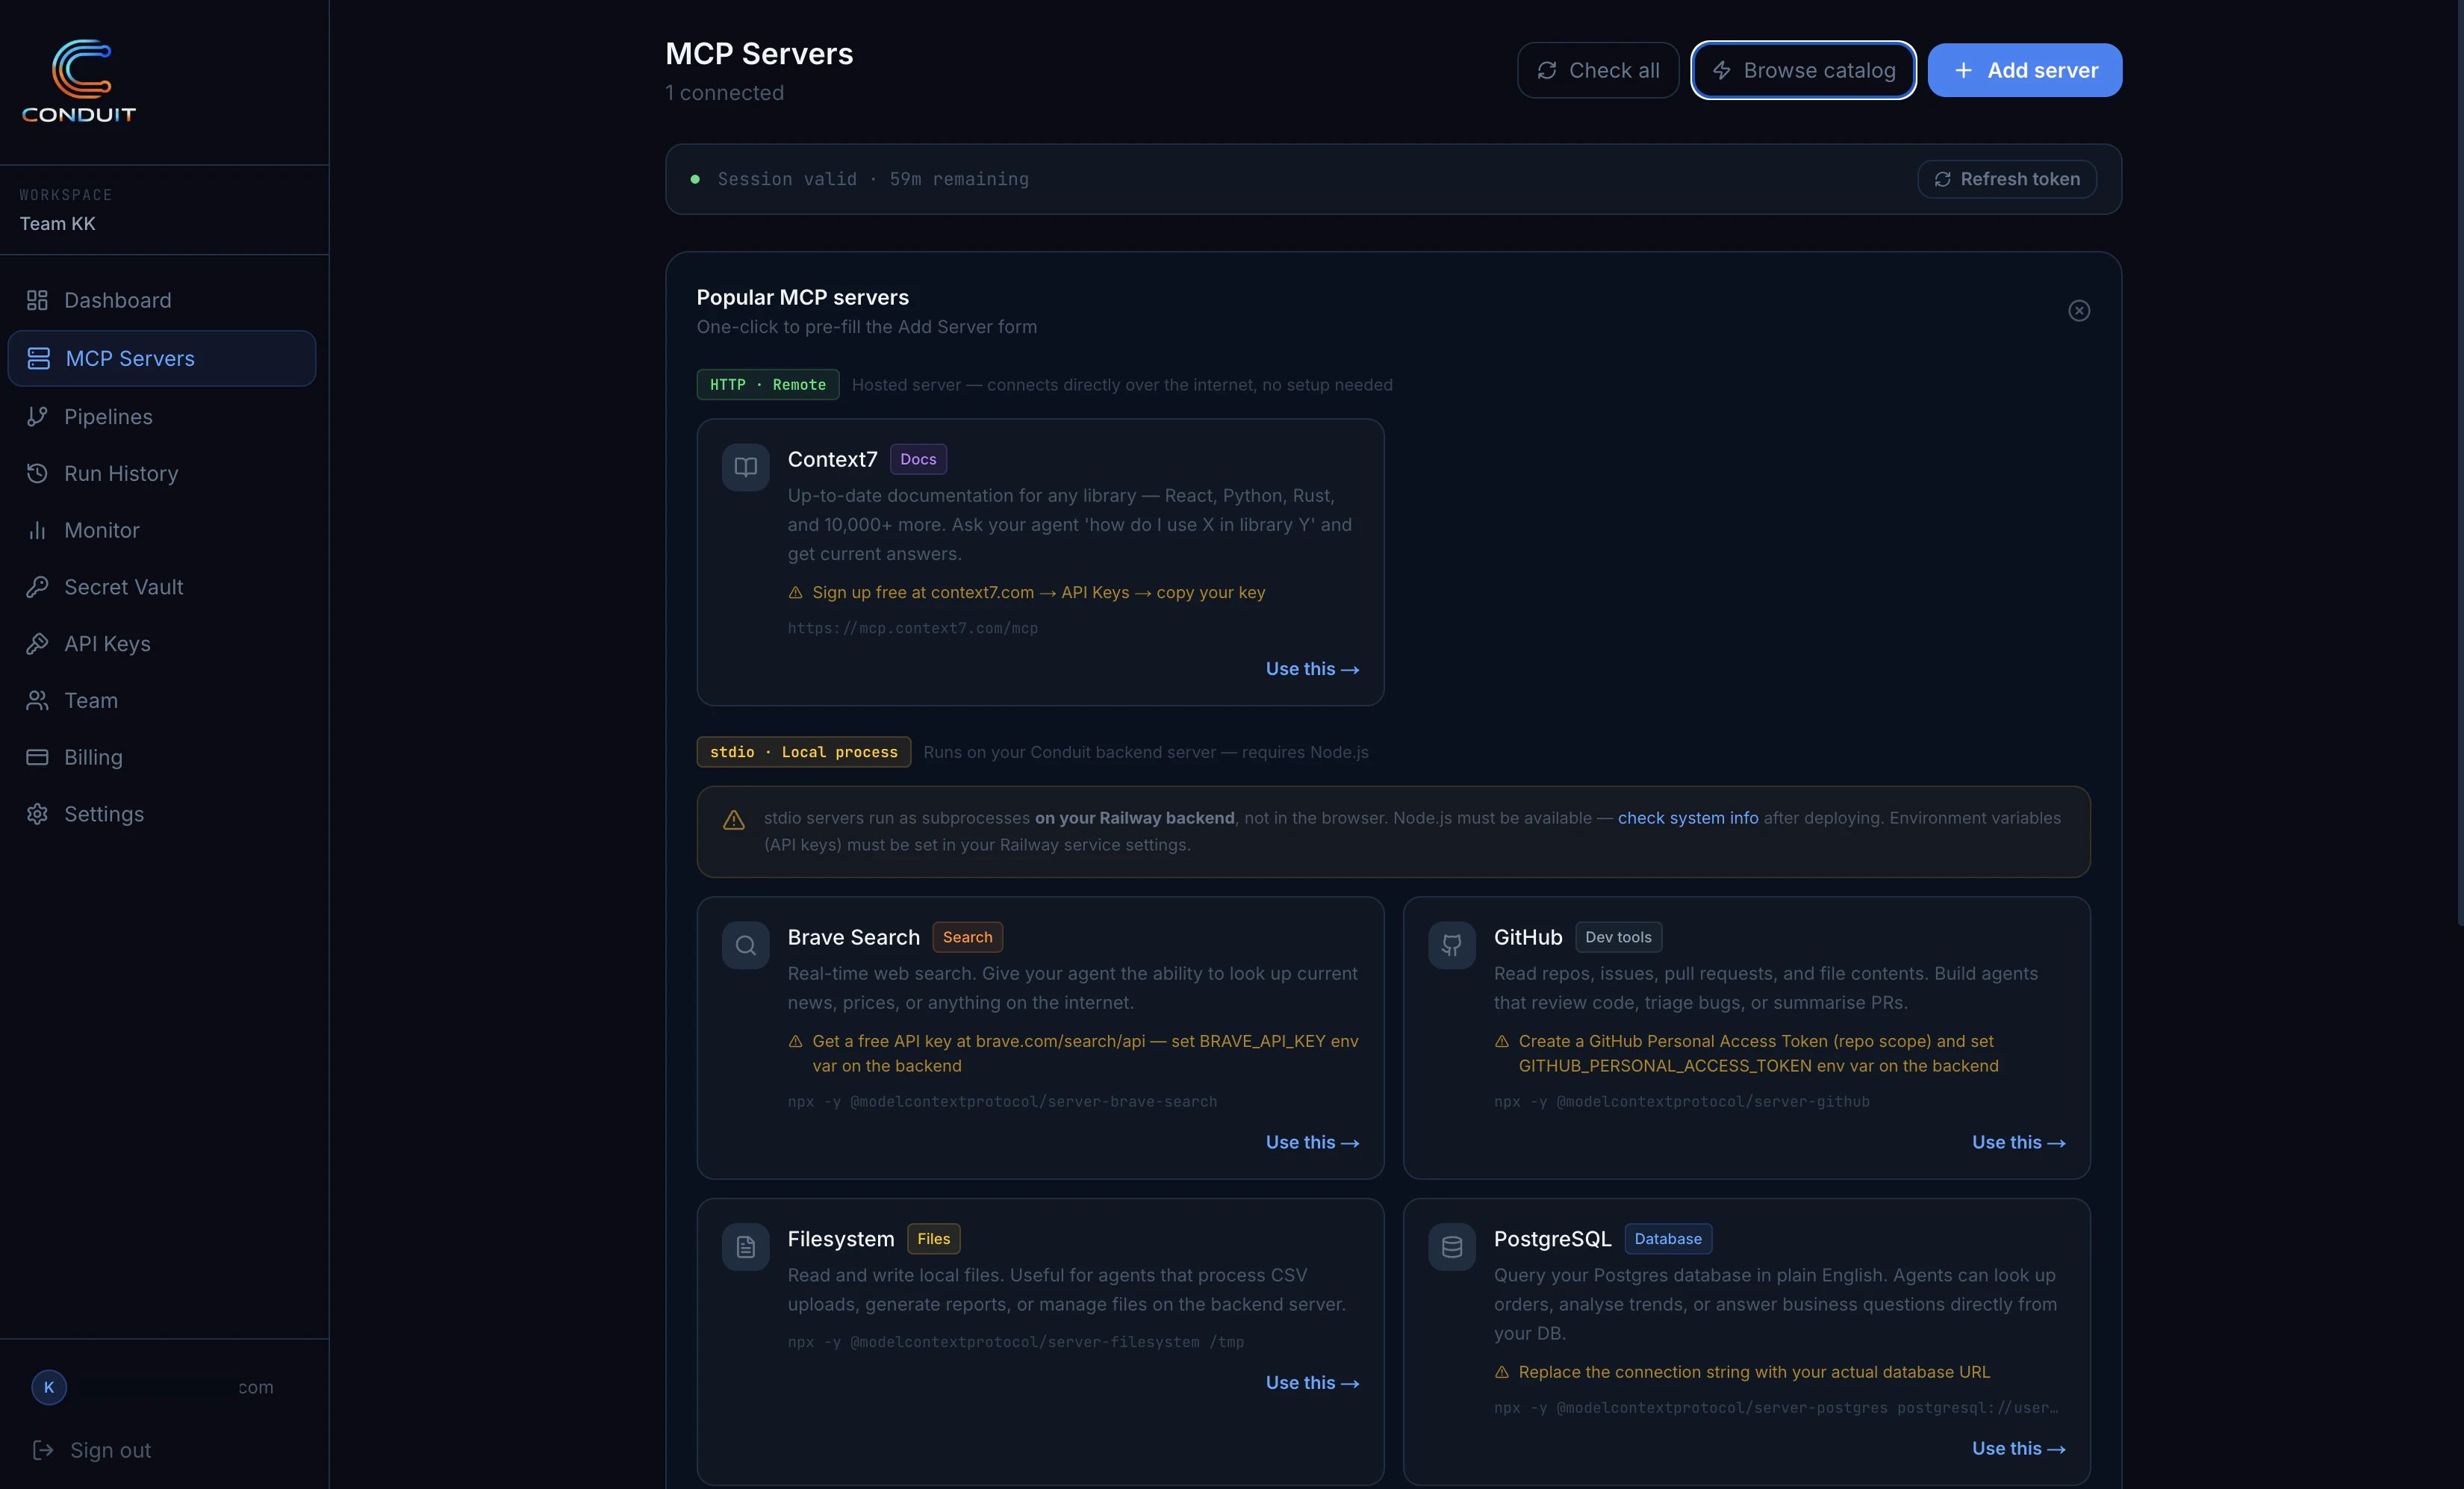Viewport: 2464px width, 1489px height.
Task: Click the PostgreSQL database icon
Action: click(1451, 1247)
